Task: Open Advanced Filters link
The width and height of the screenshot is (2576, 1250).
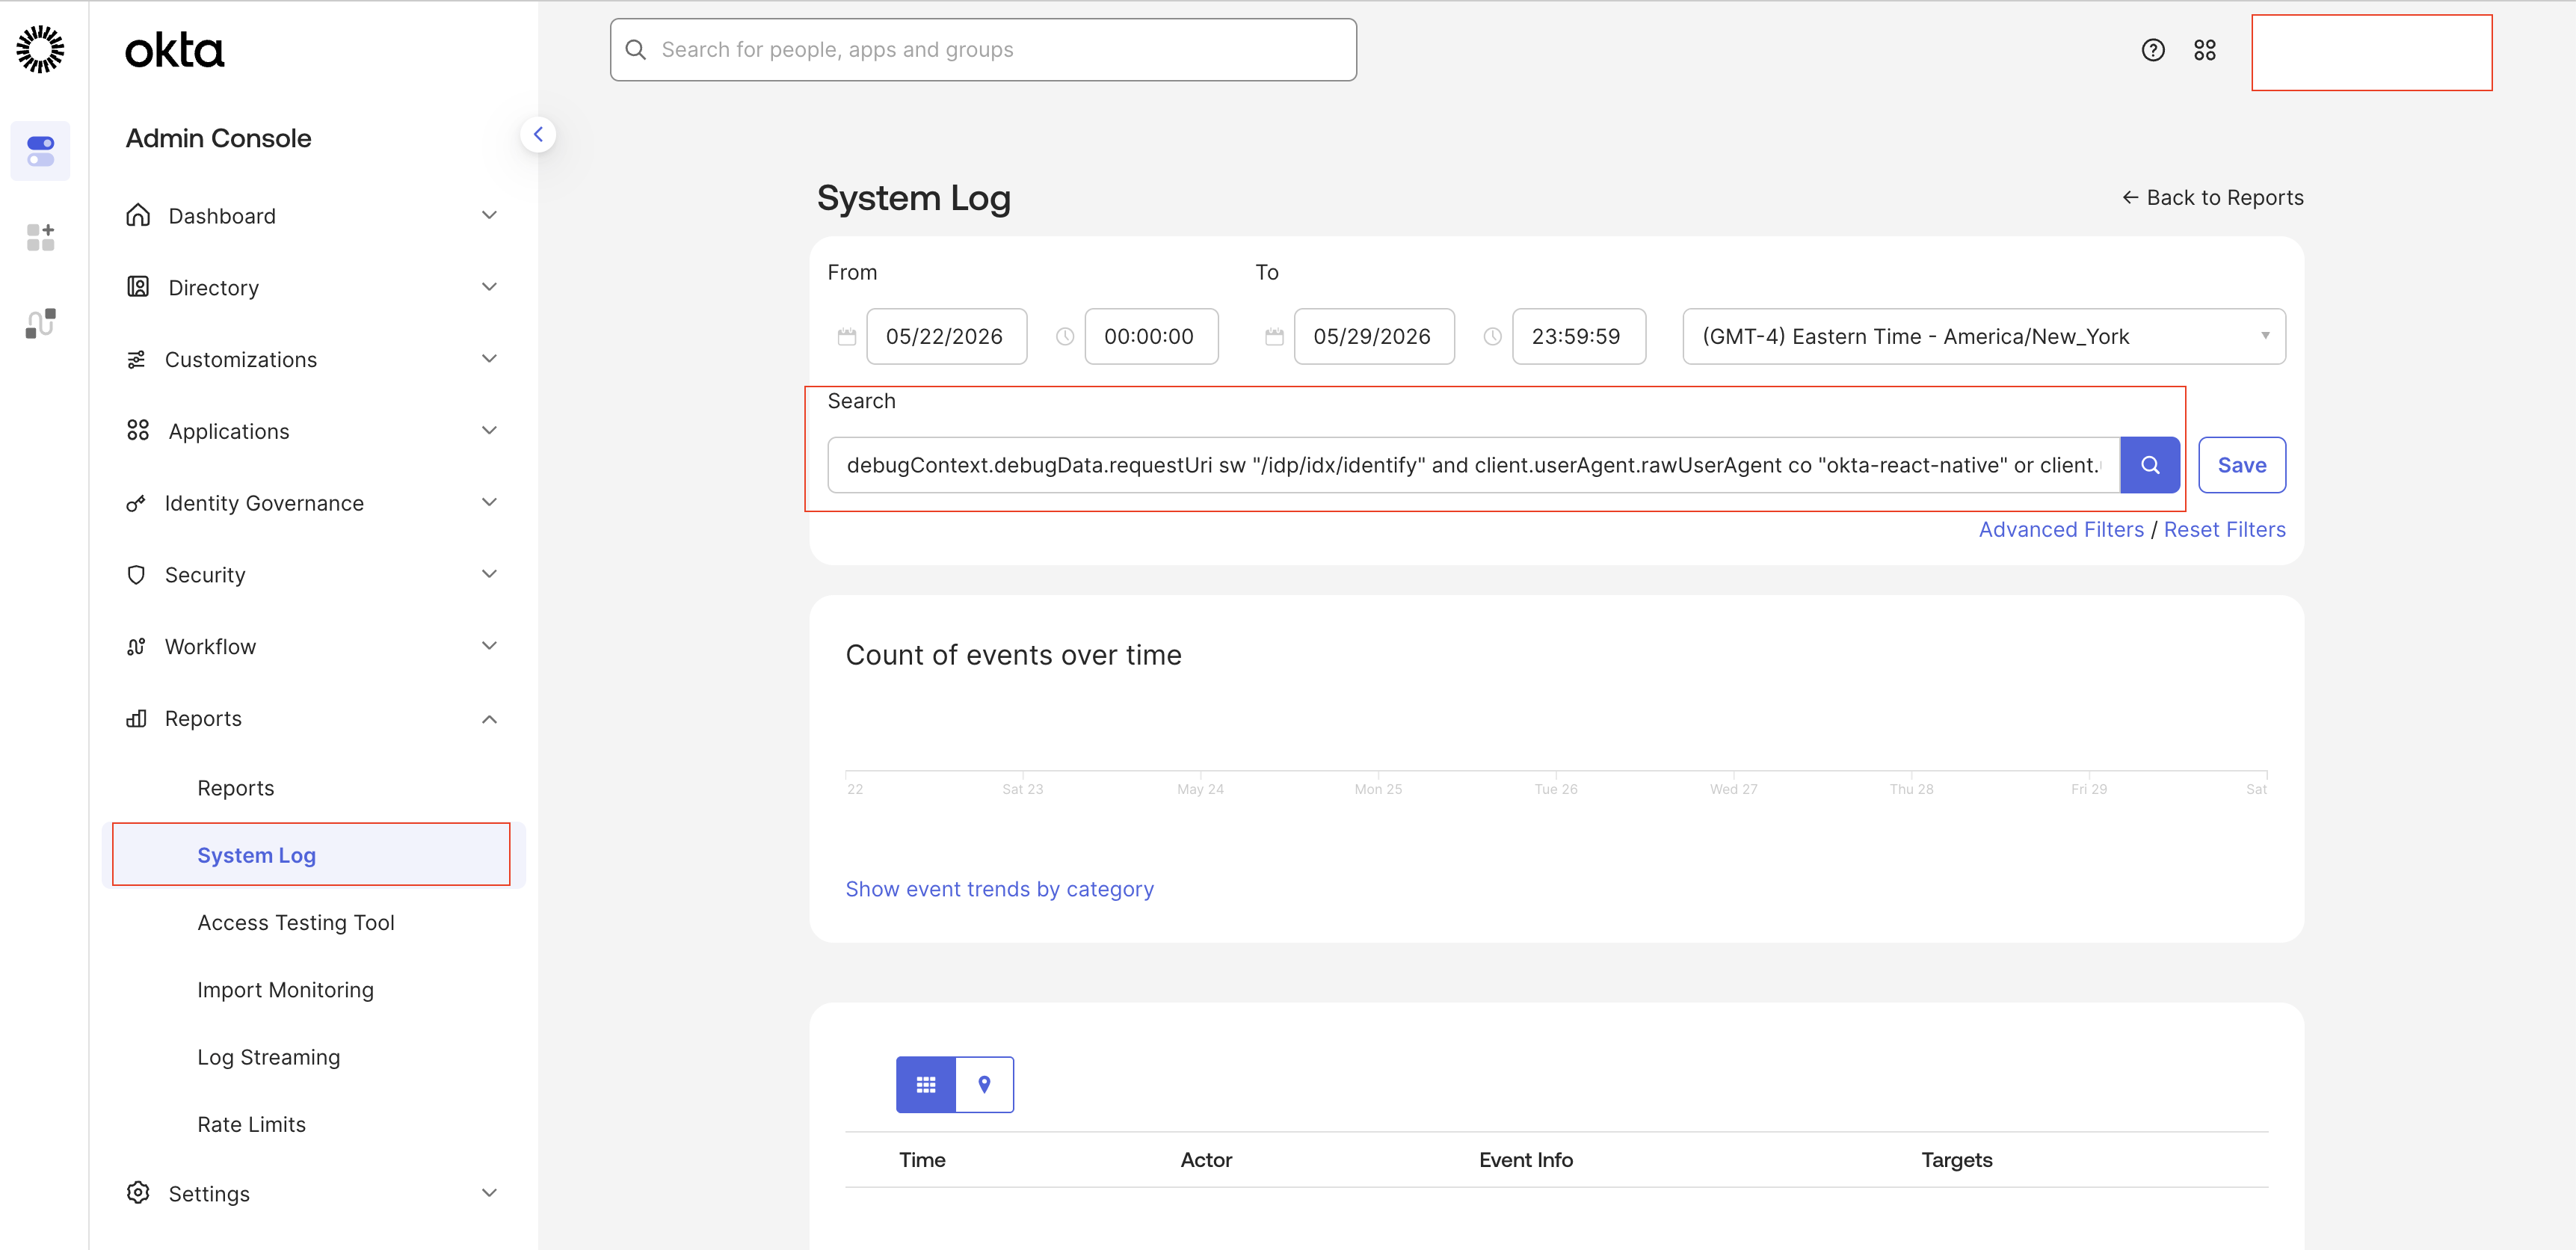Action: point(2061,530)
